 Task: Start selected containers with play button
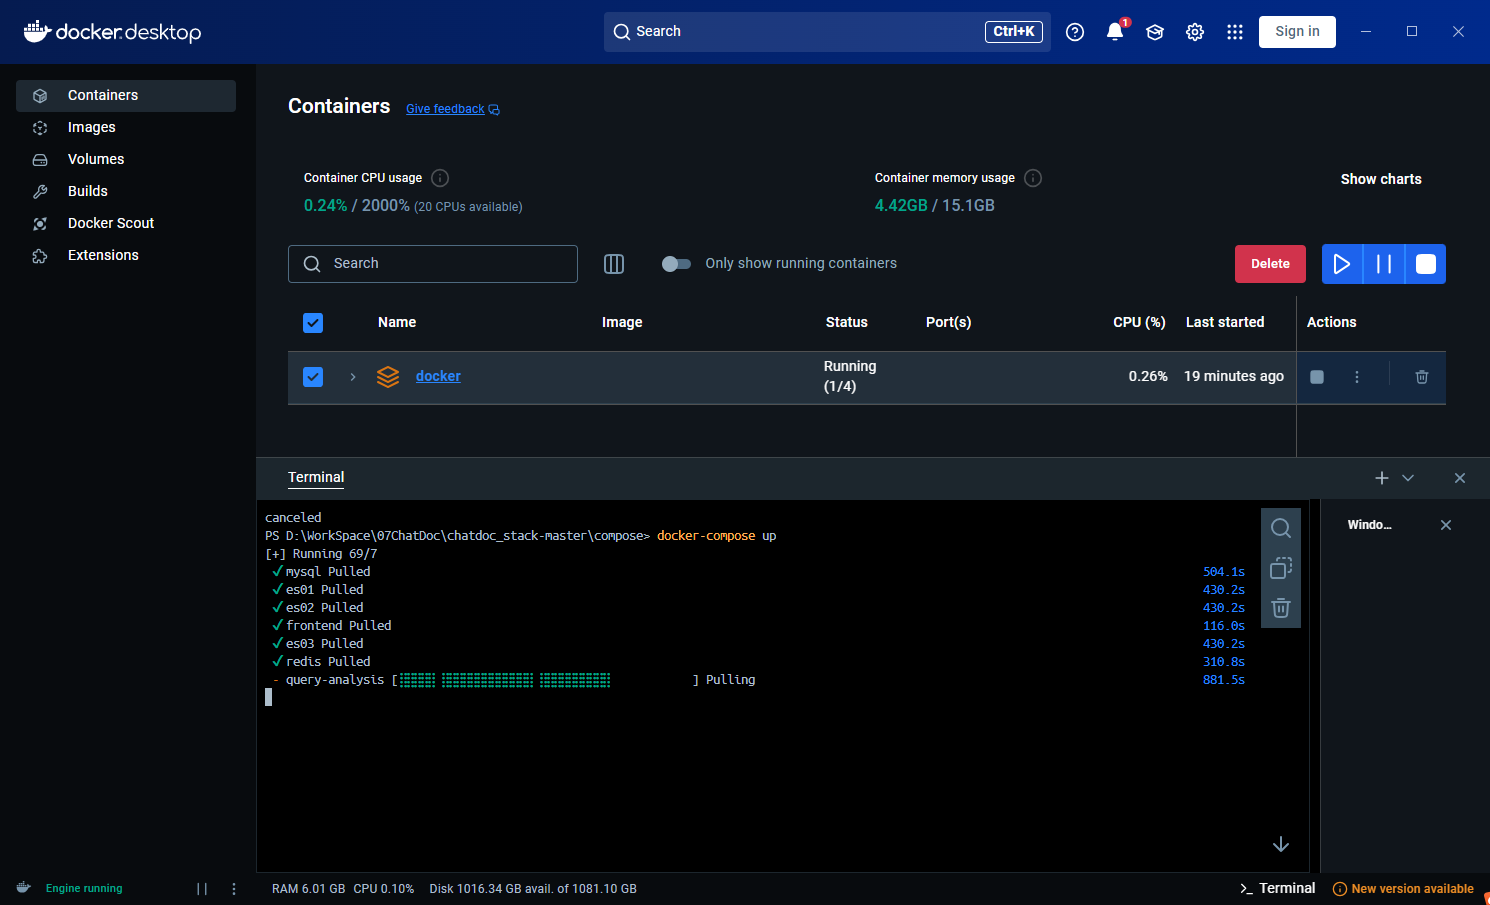coord(1342,264)
